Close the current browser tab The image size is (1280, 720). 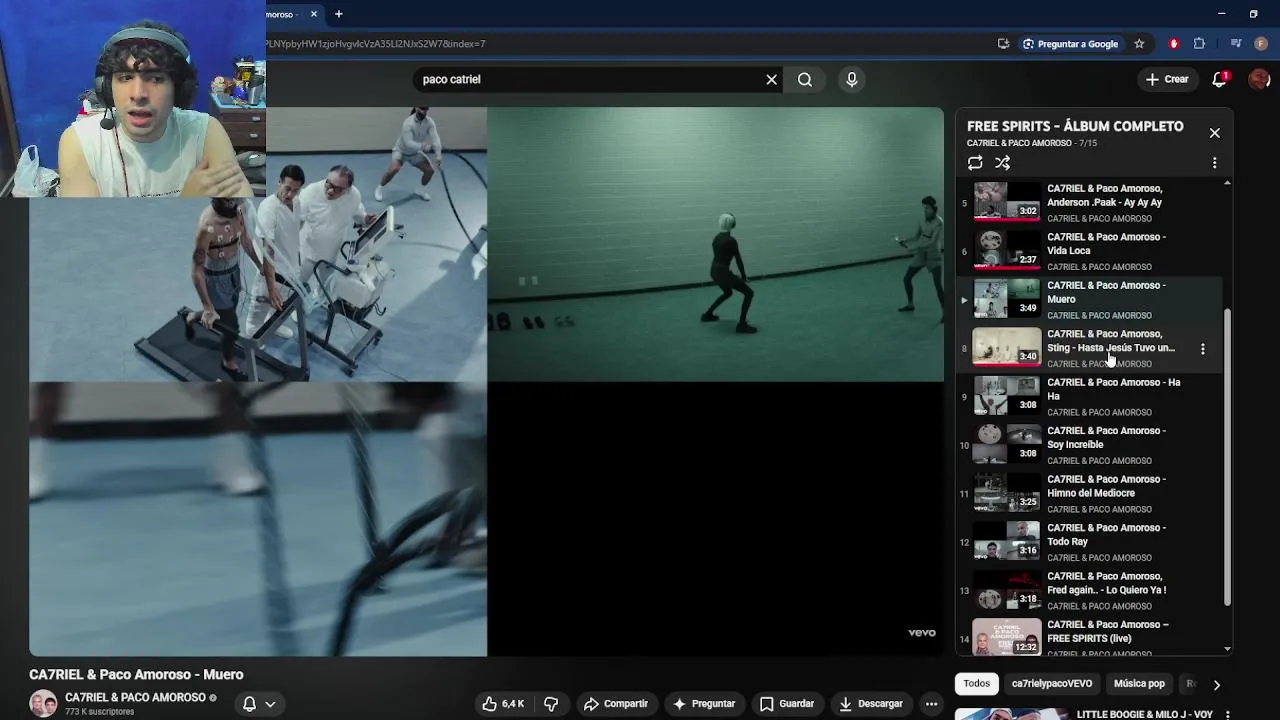(314, 14)
